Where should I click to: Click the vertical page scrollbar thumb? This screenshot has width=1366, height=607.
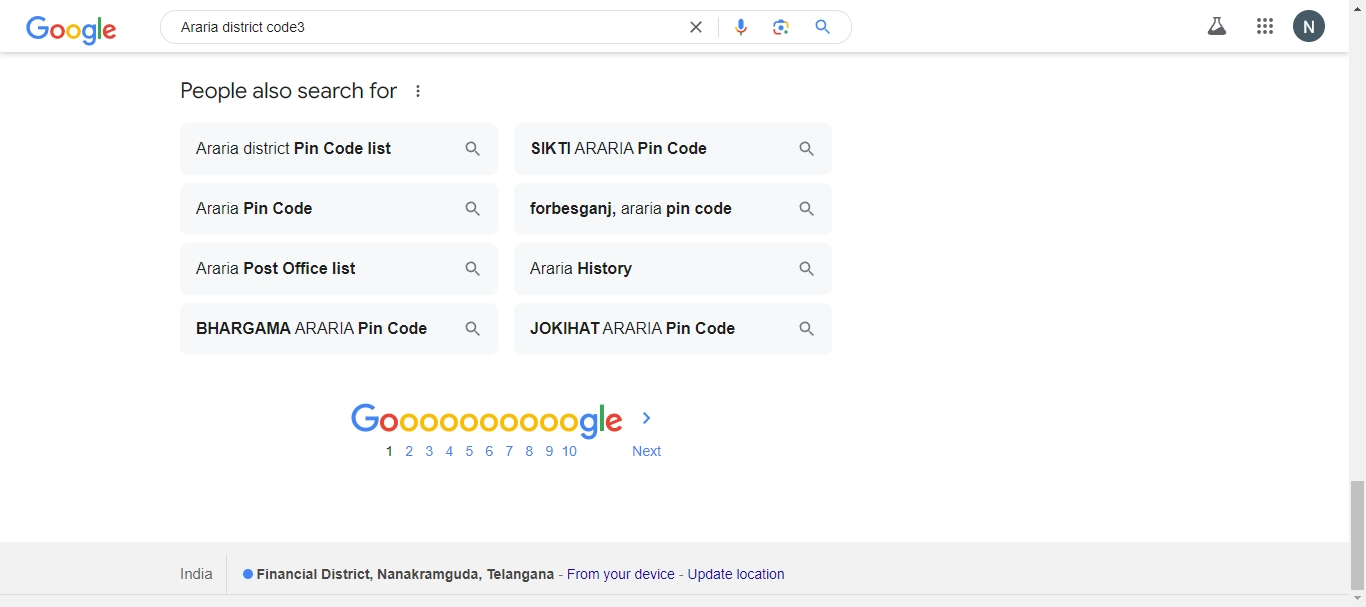[1357, 535]
